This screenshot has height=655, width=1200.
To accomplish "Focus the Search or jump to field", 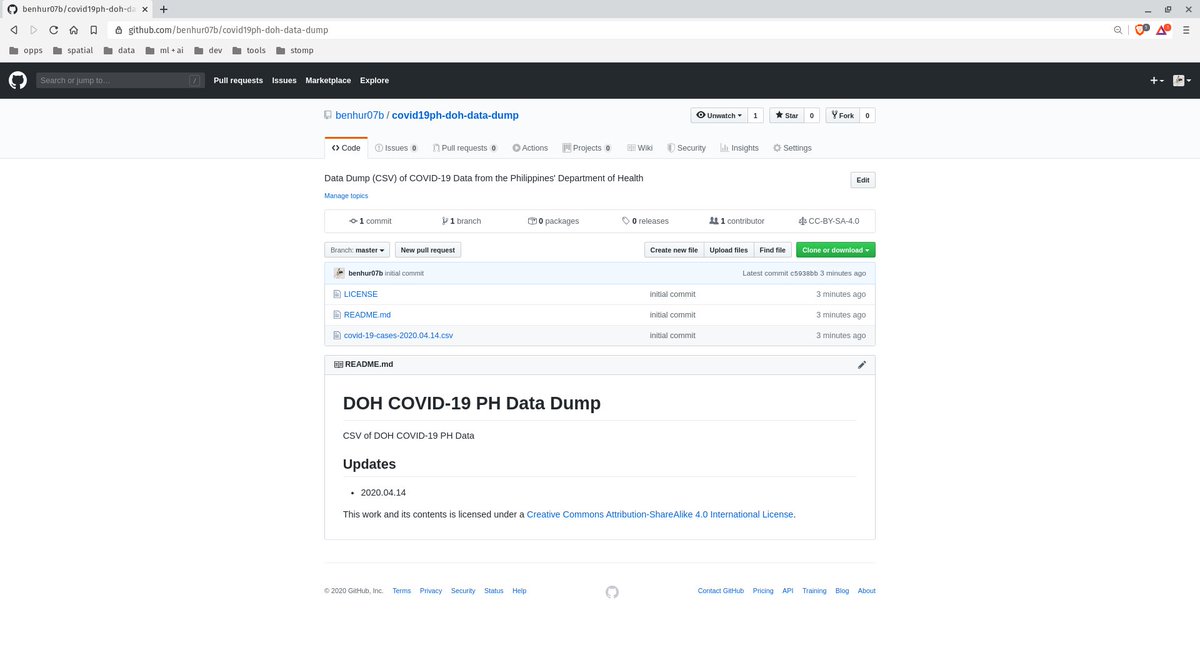I will click(120, 80).
